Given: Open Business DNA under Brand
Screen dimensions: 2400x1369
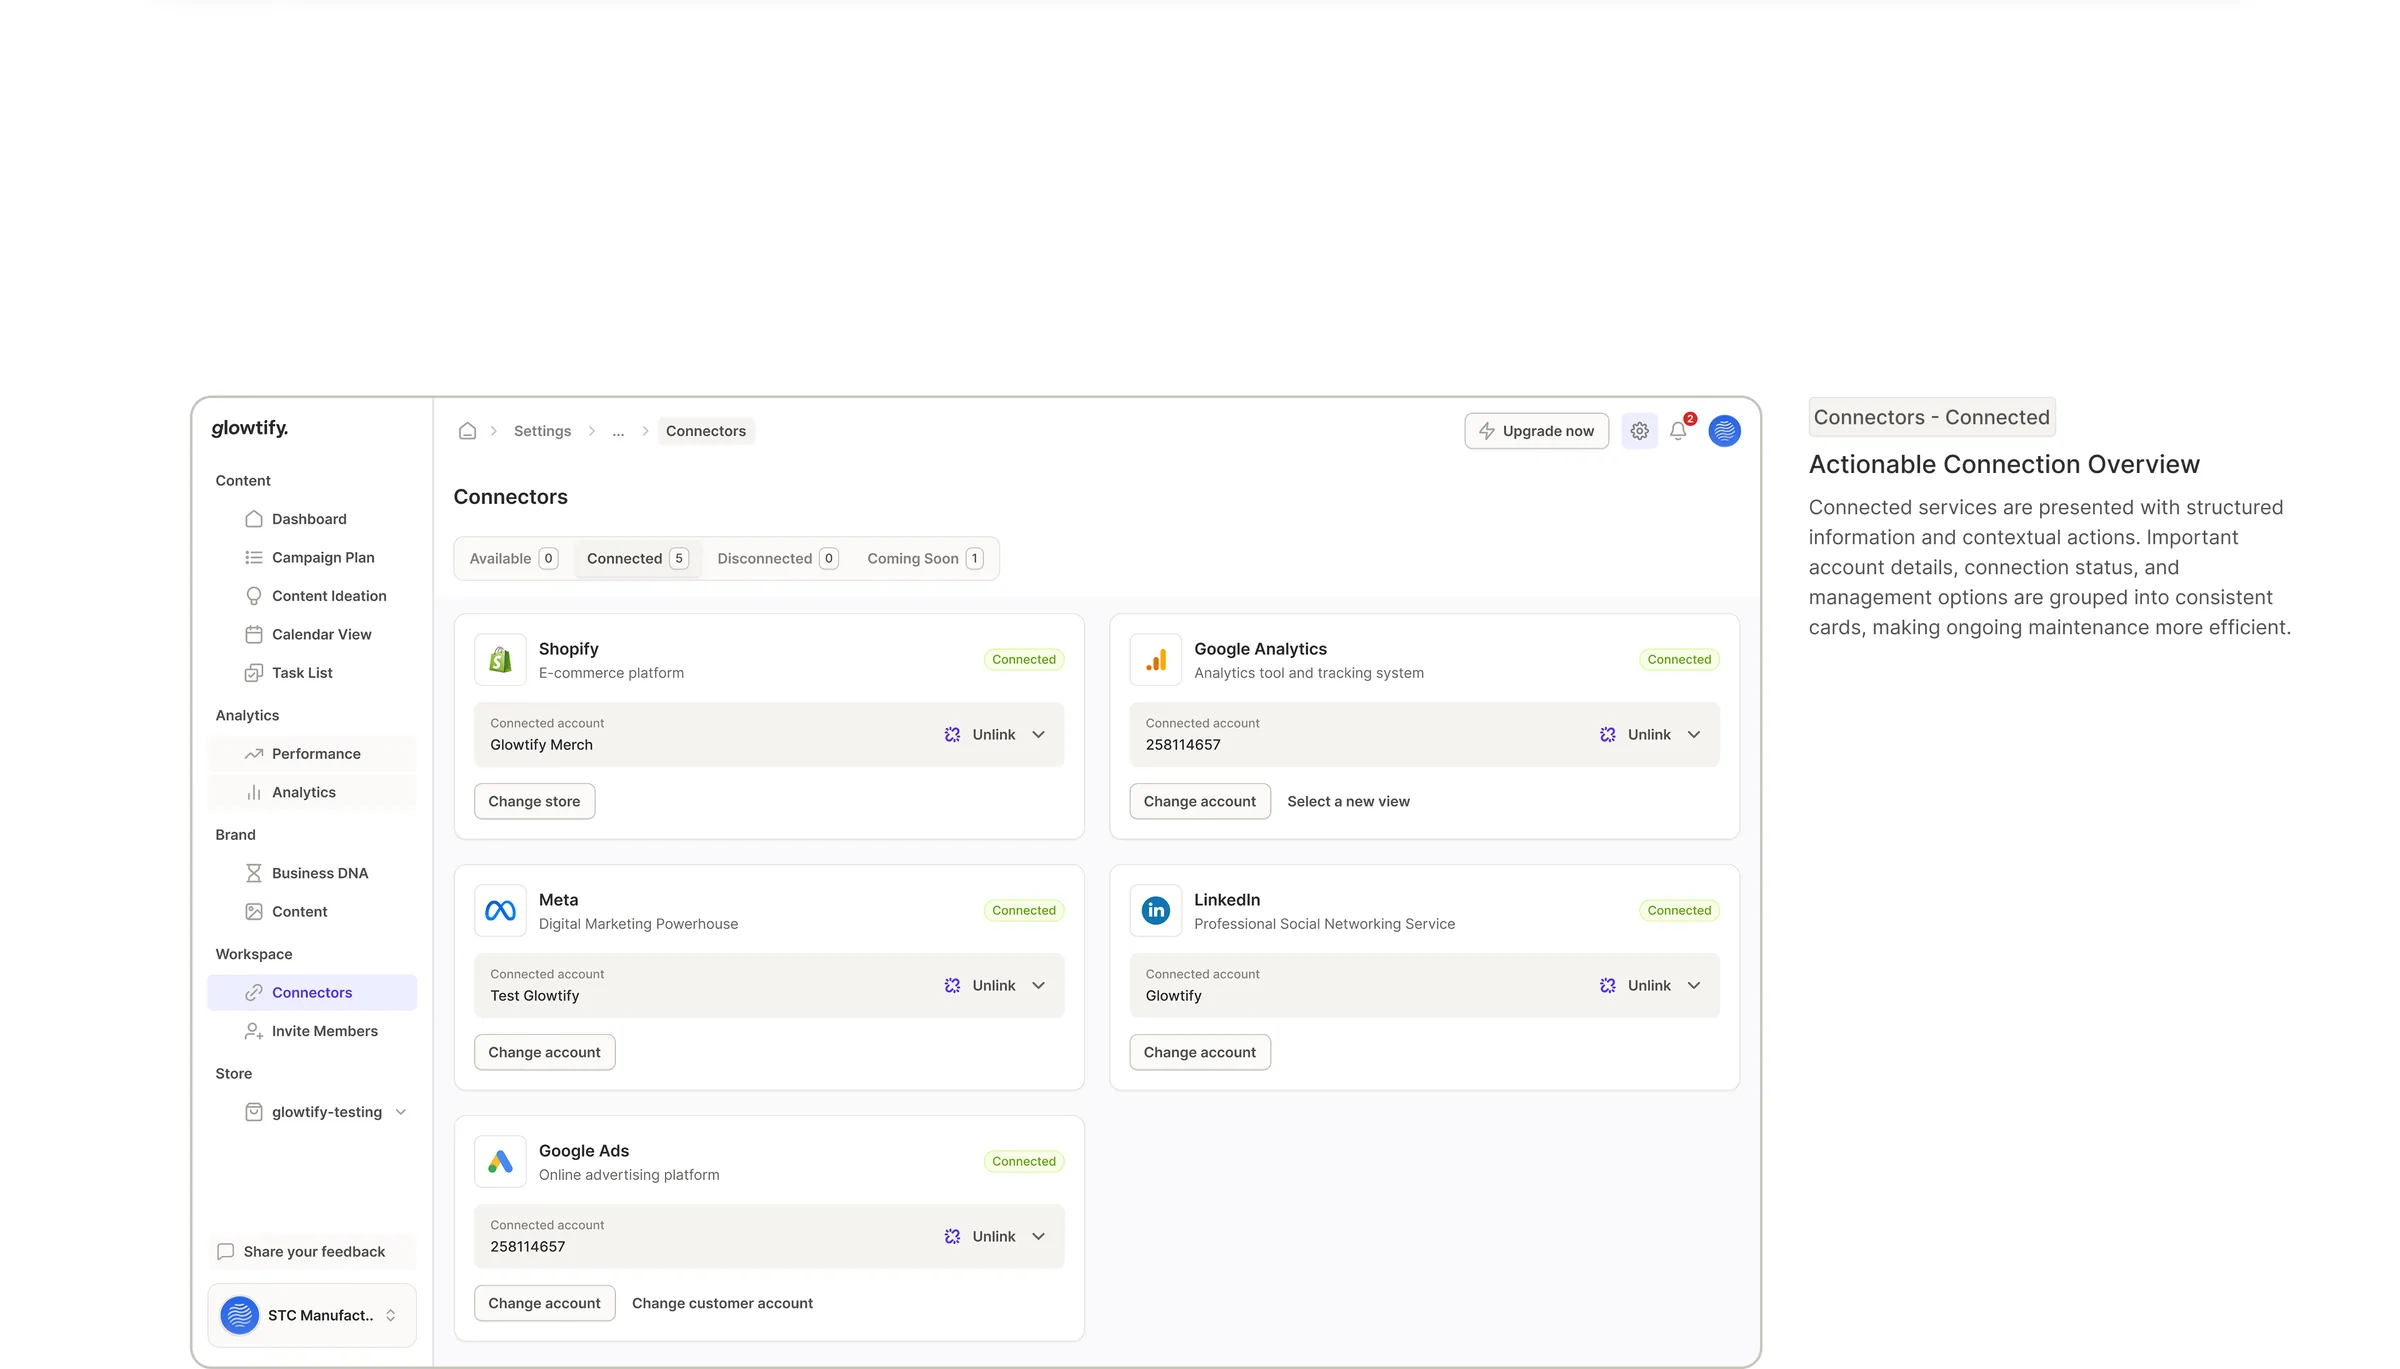Looking at the screenshot, I should click(x=312, y=873).
